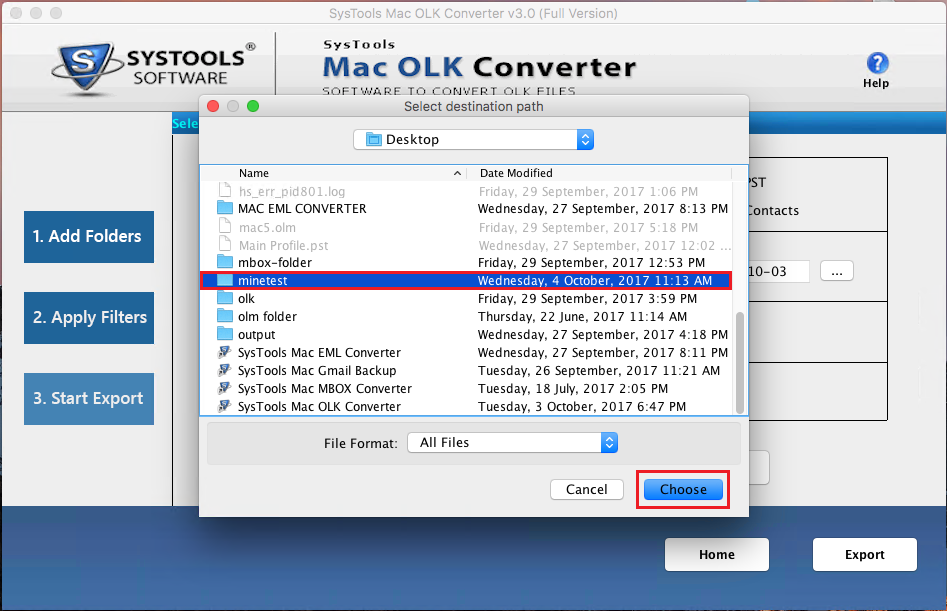
Task: Click SysTools Mac Gmail Backup app icon
Action: pyautogui.click(x=225, y=370)
